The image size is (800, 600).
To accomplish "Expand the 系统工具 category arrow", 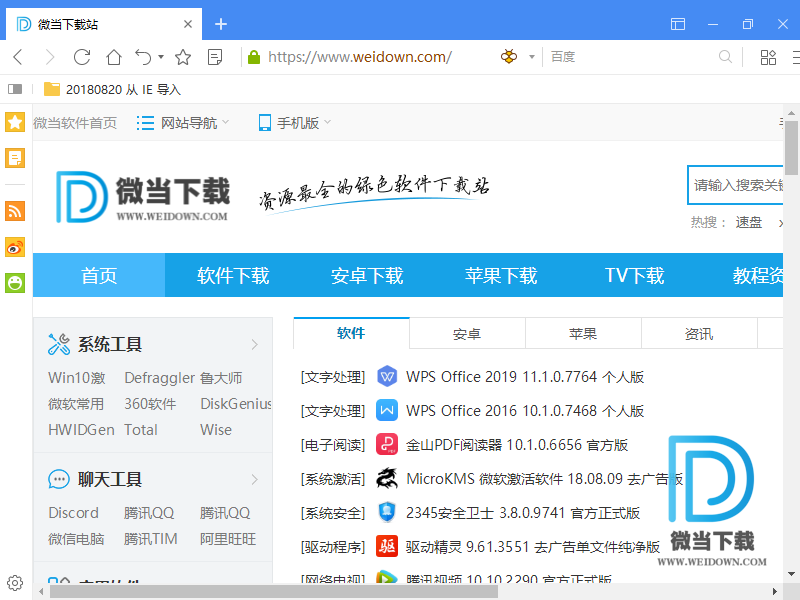I will 255,345.
